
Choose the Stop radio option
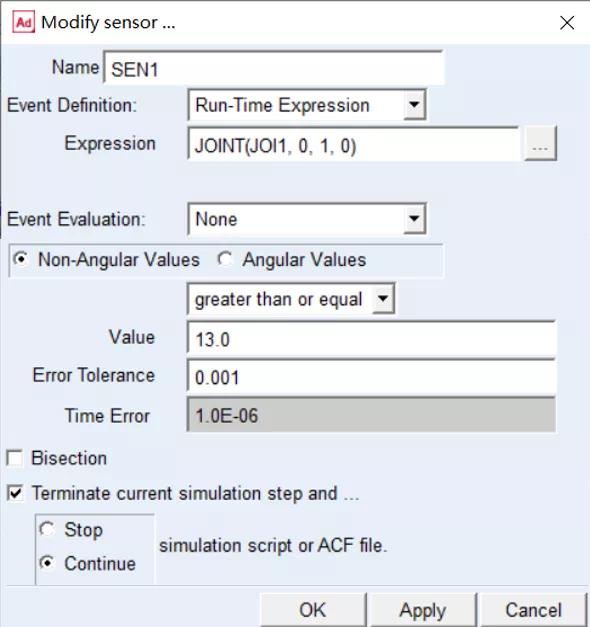click(x=47, y=529)
